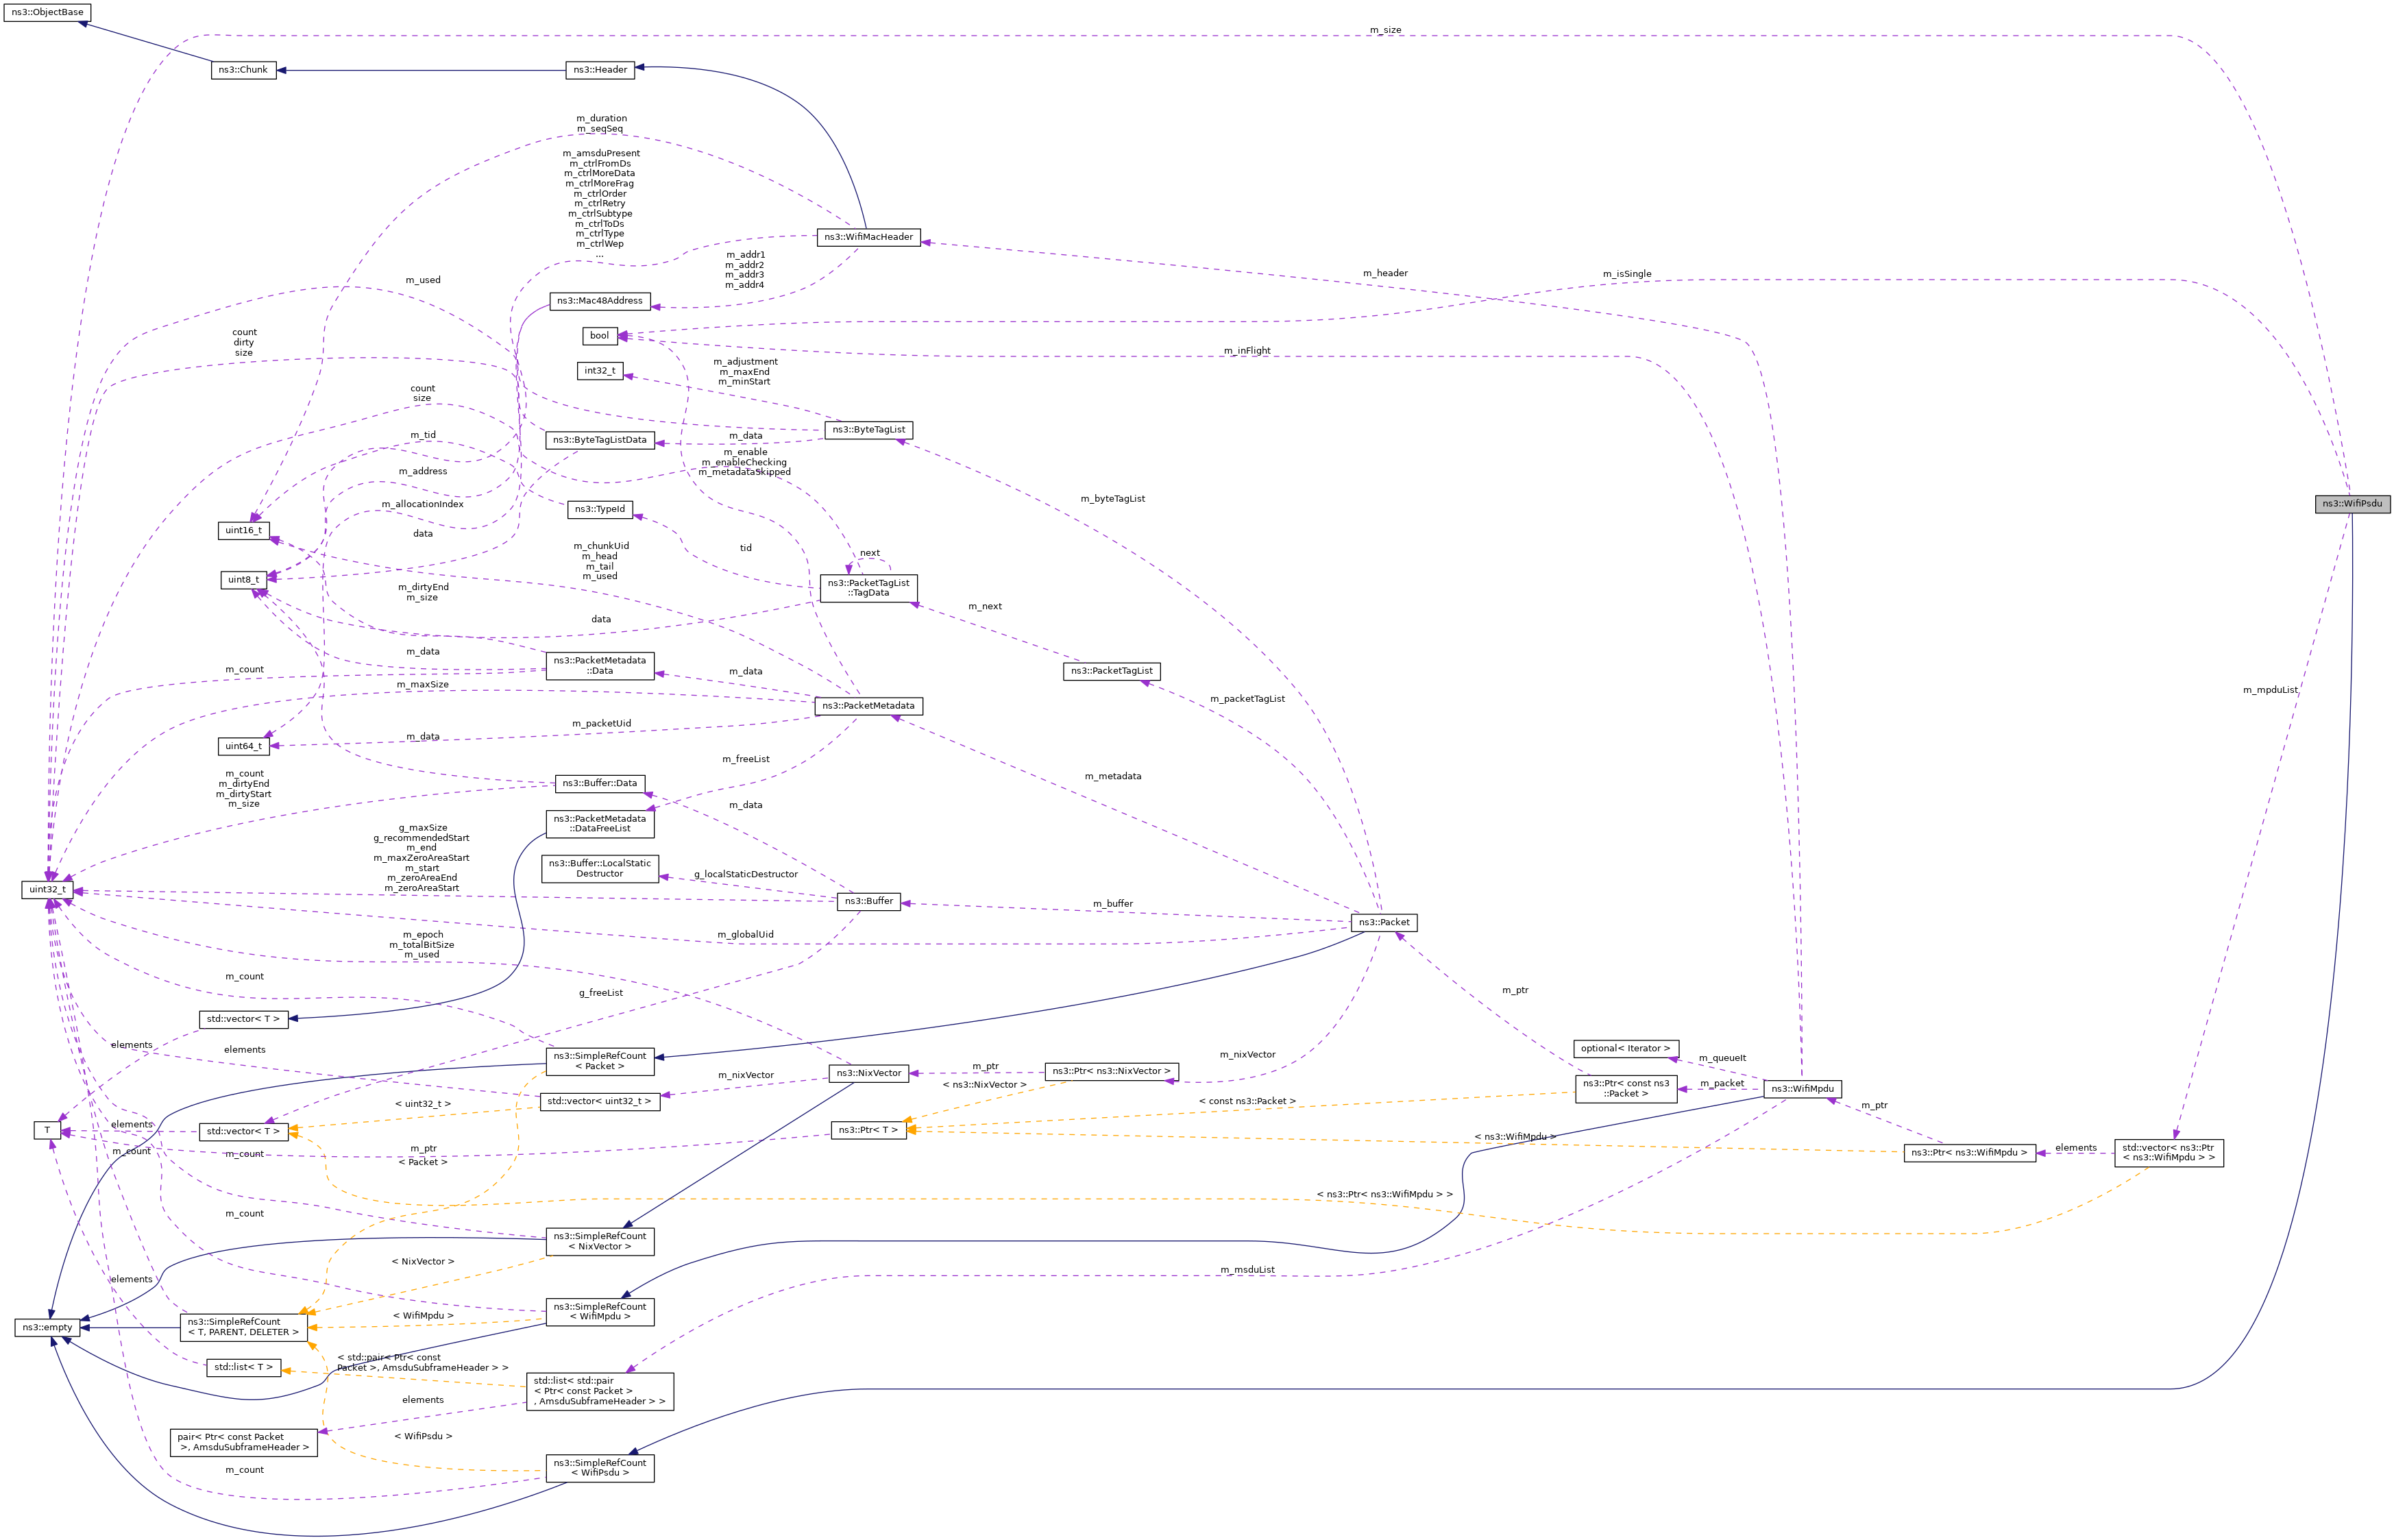Open the ns3::Buffer node
The height and width of the screenshot is (1540, 2394).
click(x=868, y=901)
